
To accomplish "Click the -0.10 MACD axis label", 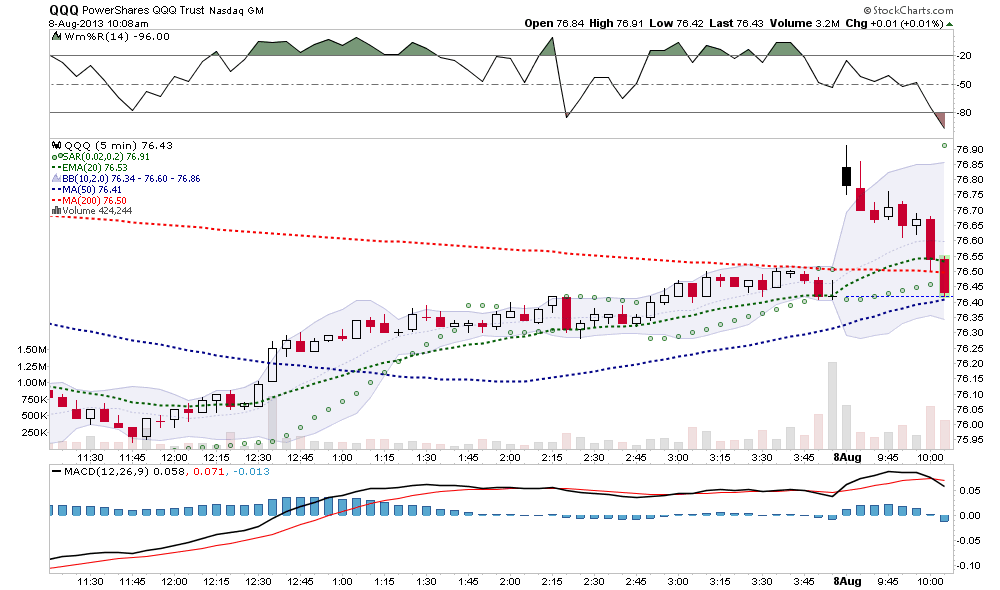I will 968,566.
